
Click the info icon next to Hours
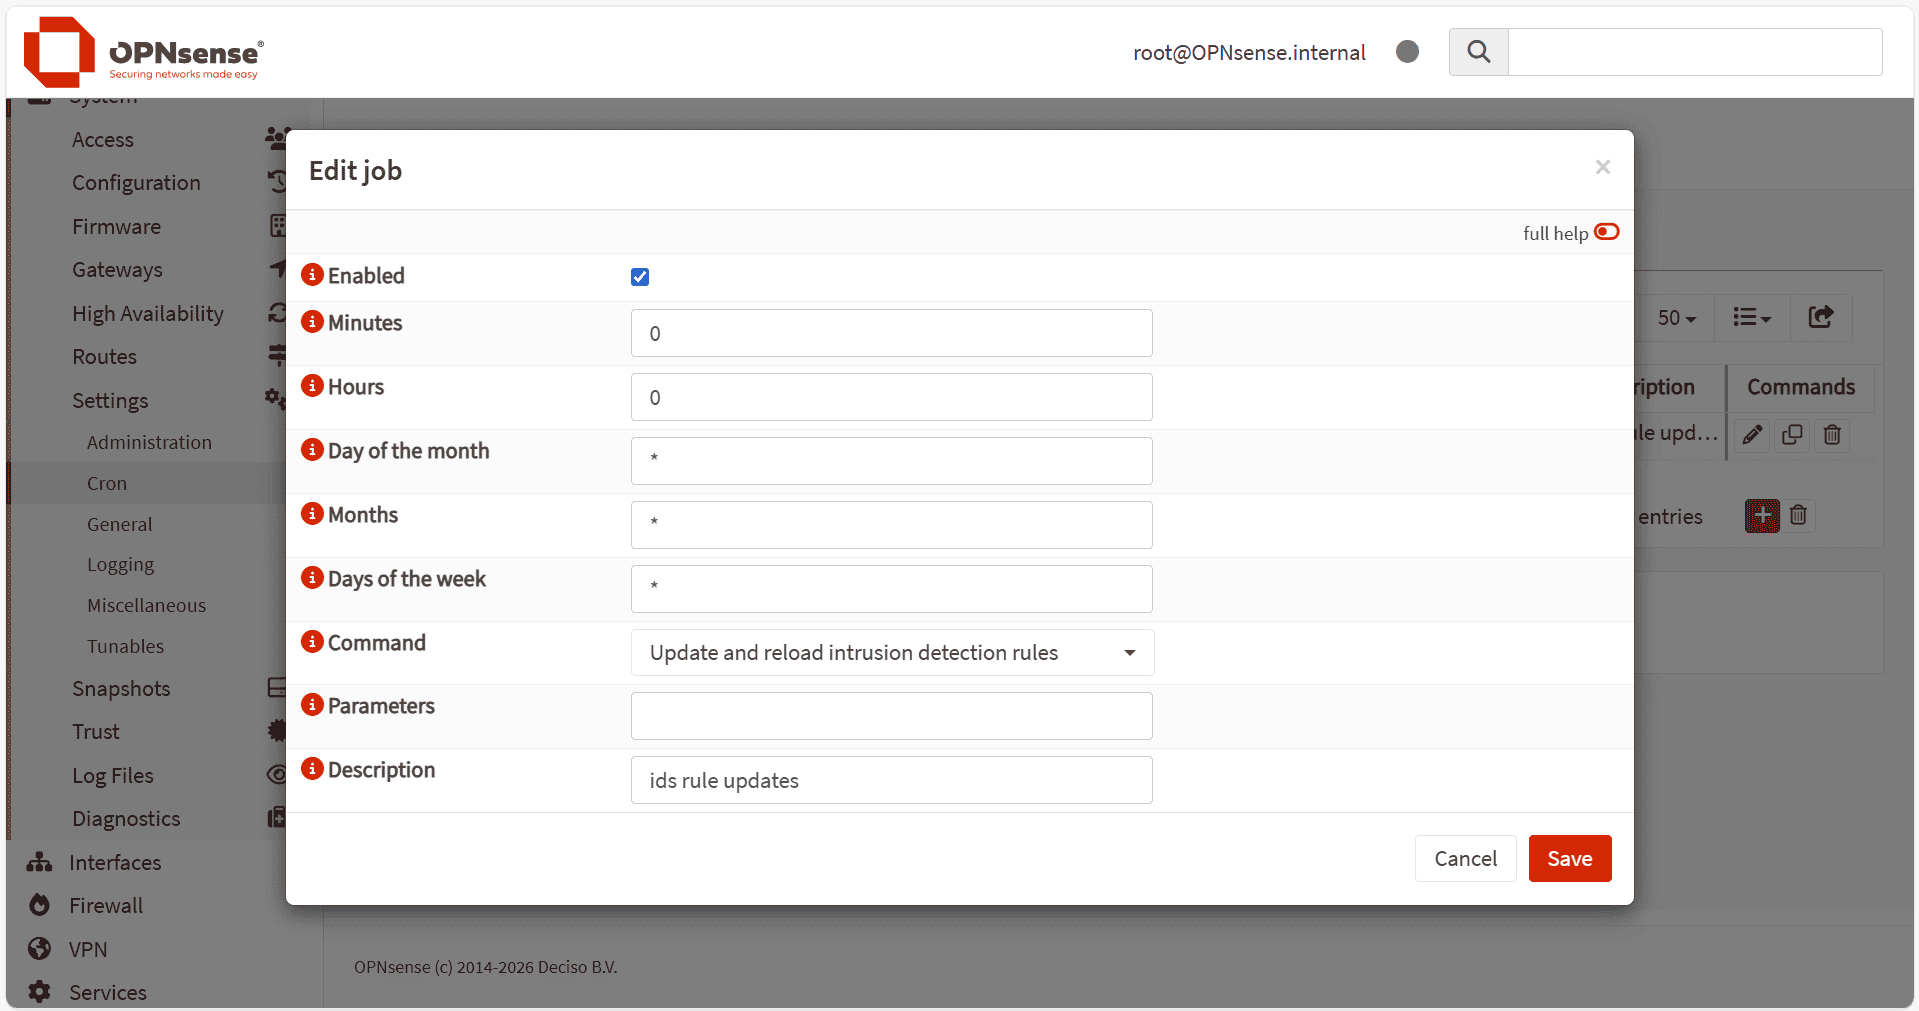pos(312,385)
